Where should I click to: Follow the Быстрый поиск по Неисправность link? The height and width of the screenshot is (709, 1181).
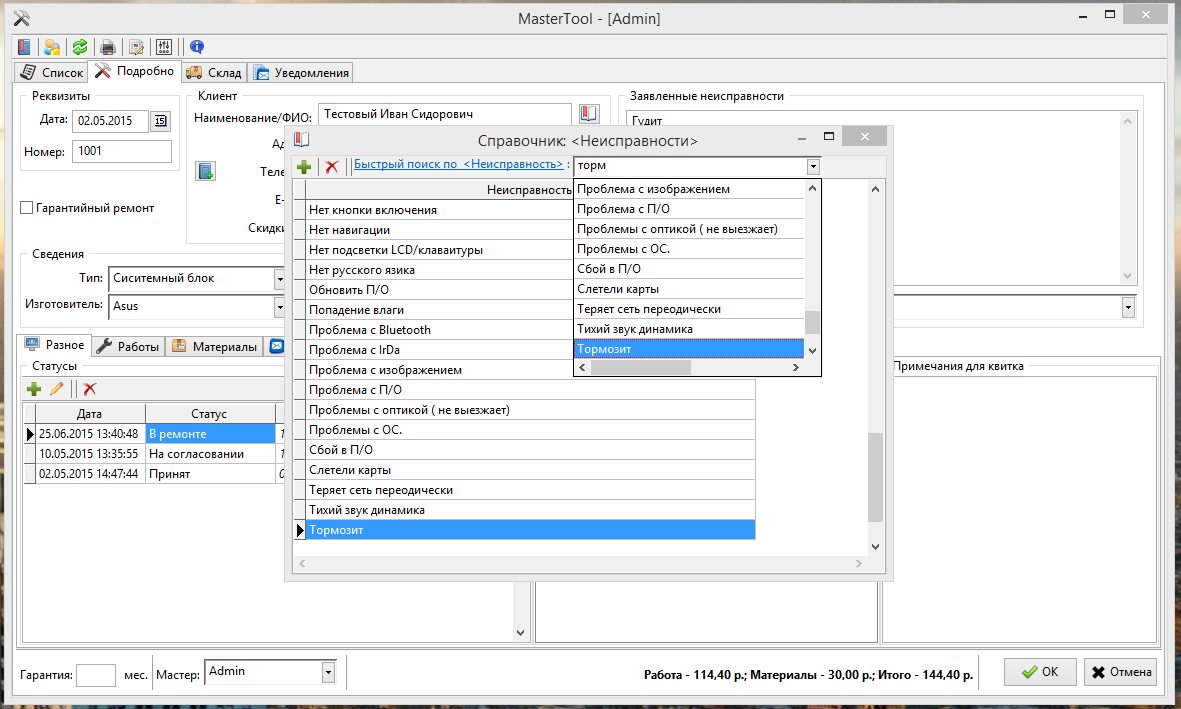(x=459, y=164)
